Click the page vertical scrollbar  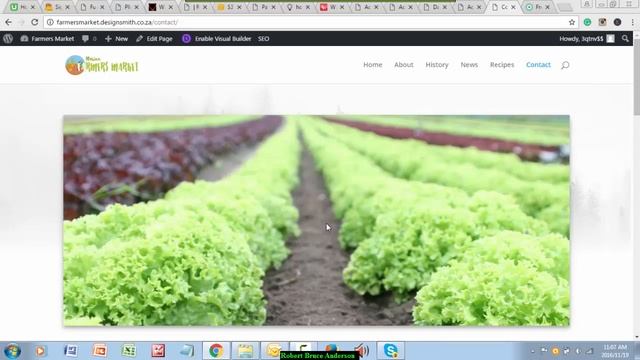click(x=636, y=78)
